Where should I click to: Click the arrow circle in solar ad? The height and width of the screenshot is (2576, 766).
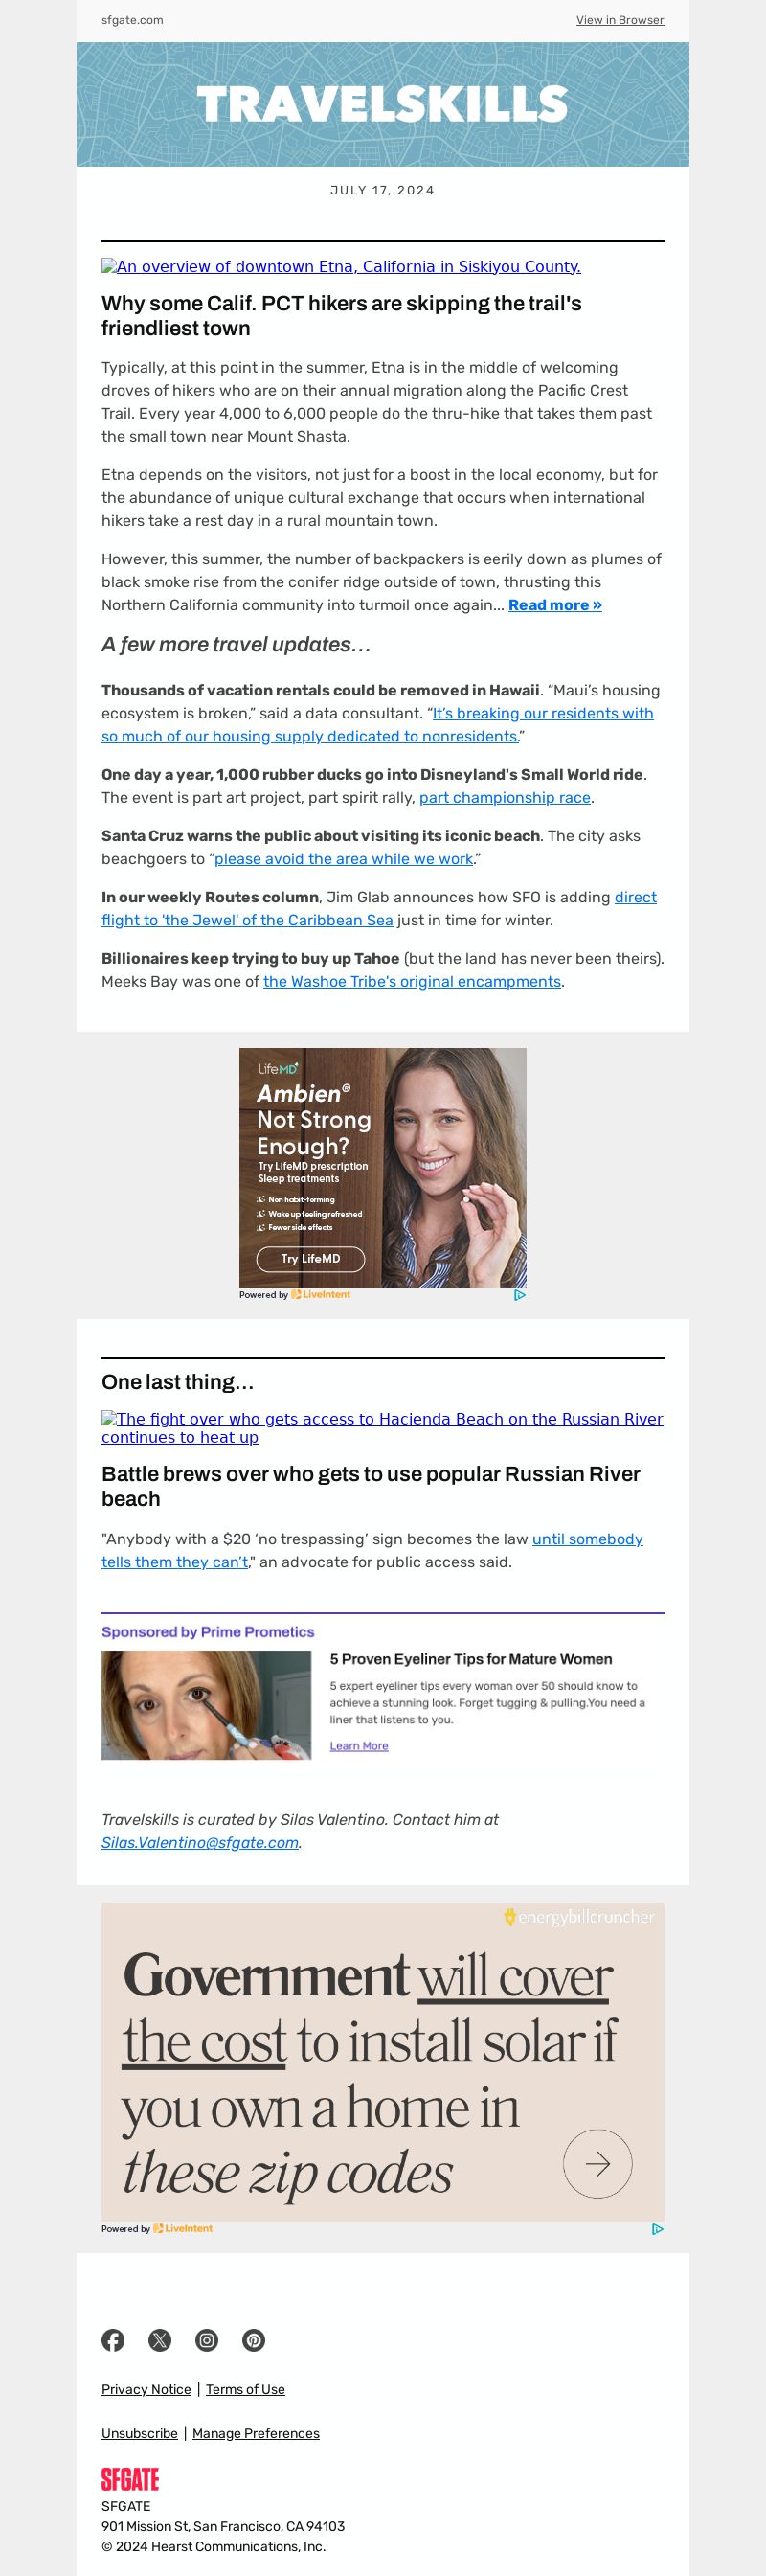598,2164
